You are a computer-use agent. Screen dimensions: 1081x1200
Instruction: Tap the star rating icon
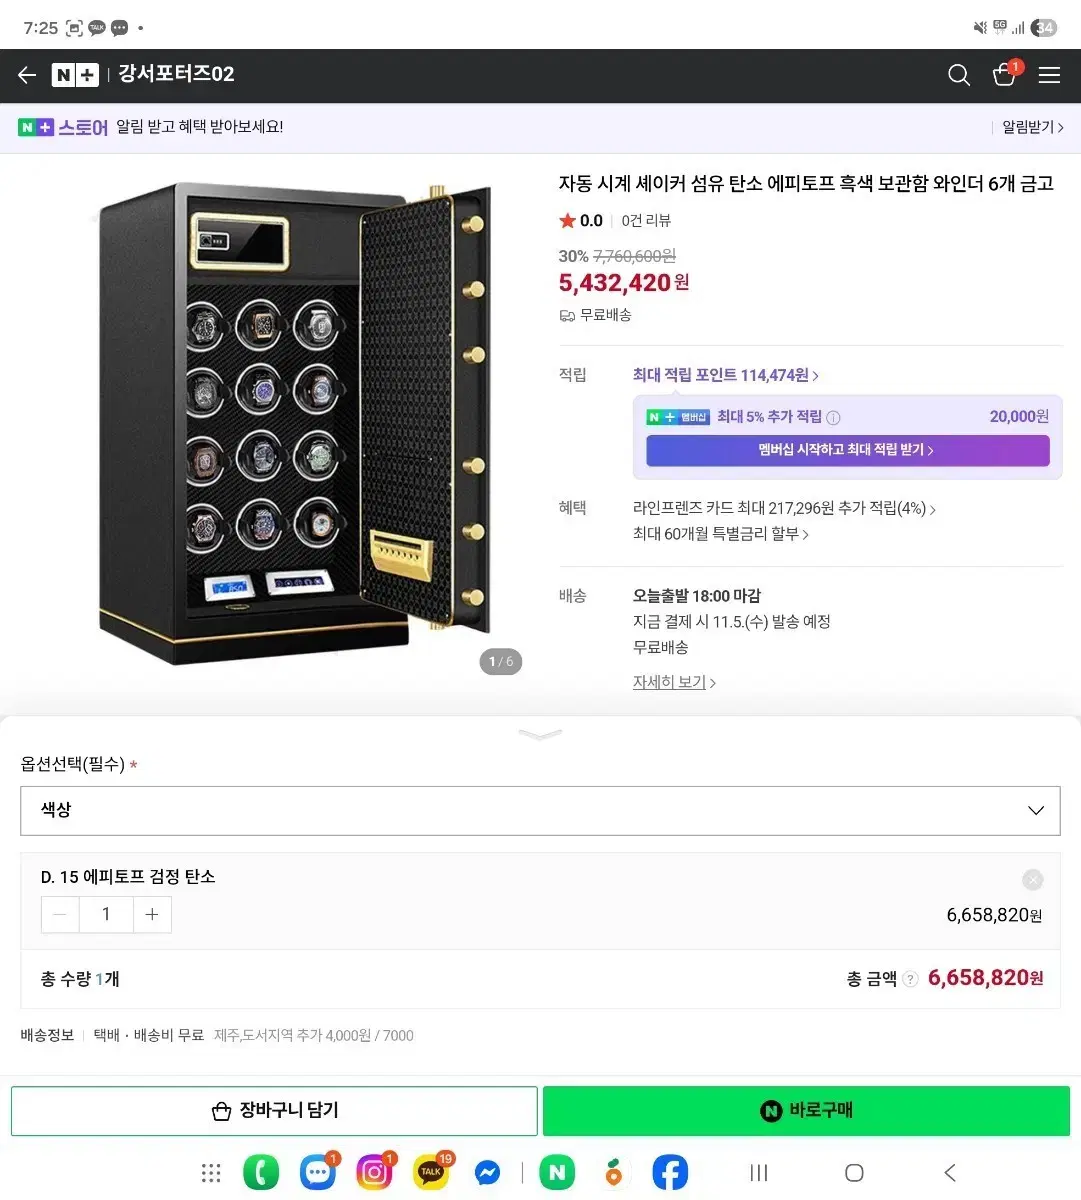566,220
